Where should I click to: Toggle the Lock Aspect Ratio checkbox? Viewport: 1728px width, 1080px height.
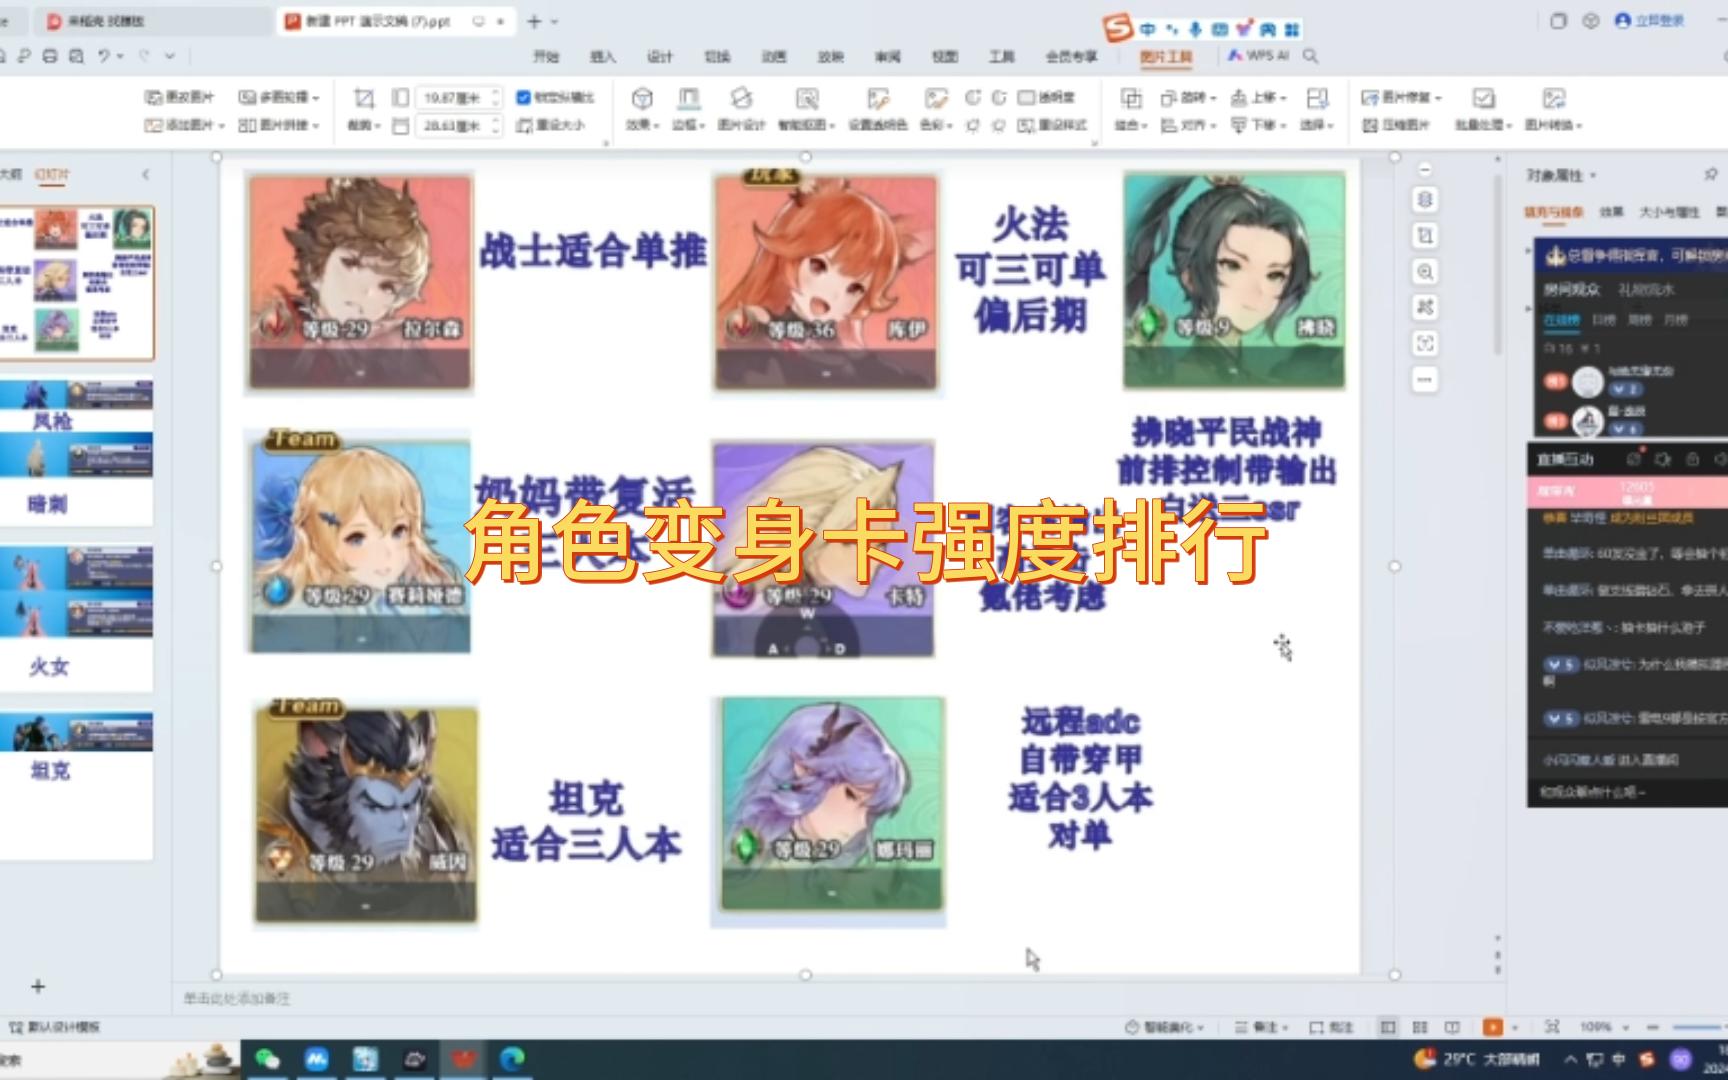pos(523,98)
